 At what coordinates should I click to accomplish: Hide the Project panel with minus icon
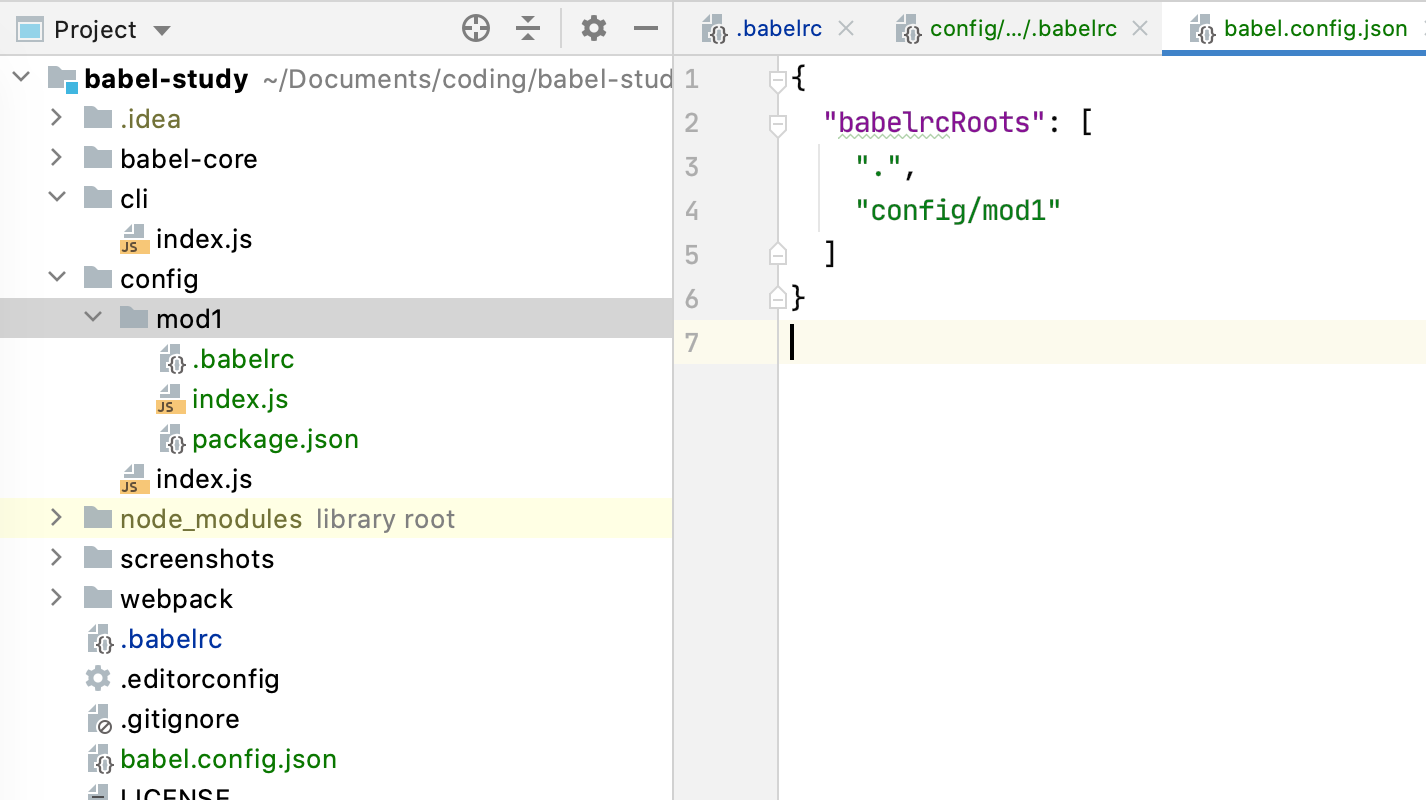[x=646, y=29]
